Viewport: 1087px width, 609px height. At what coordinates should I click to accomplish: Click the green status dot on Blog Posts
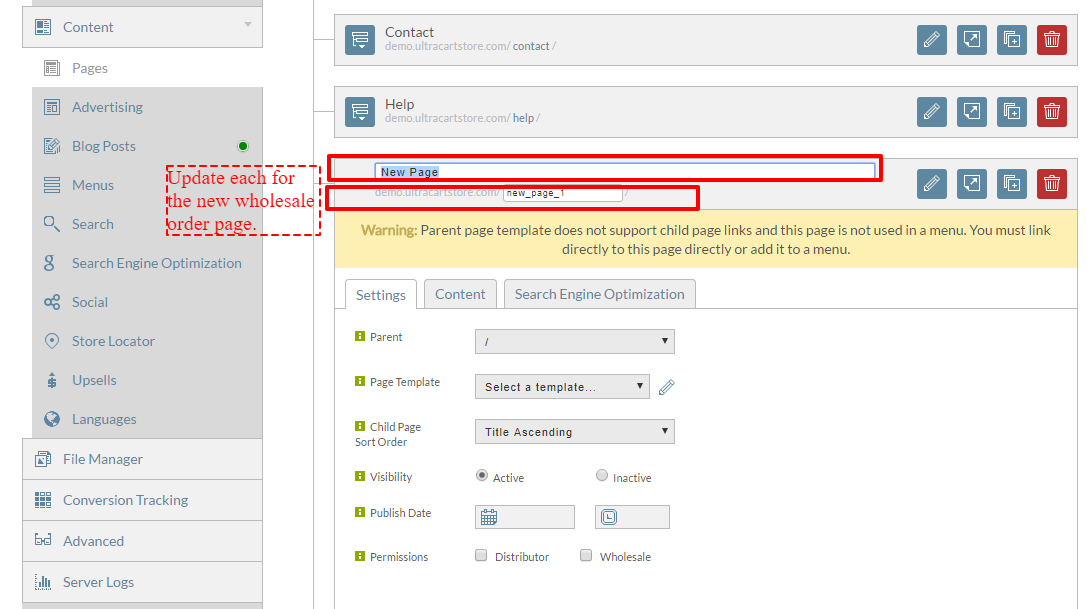point(243,146)
